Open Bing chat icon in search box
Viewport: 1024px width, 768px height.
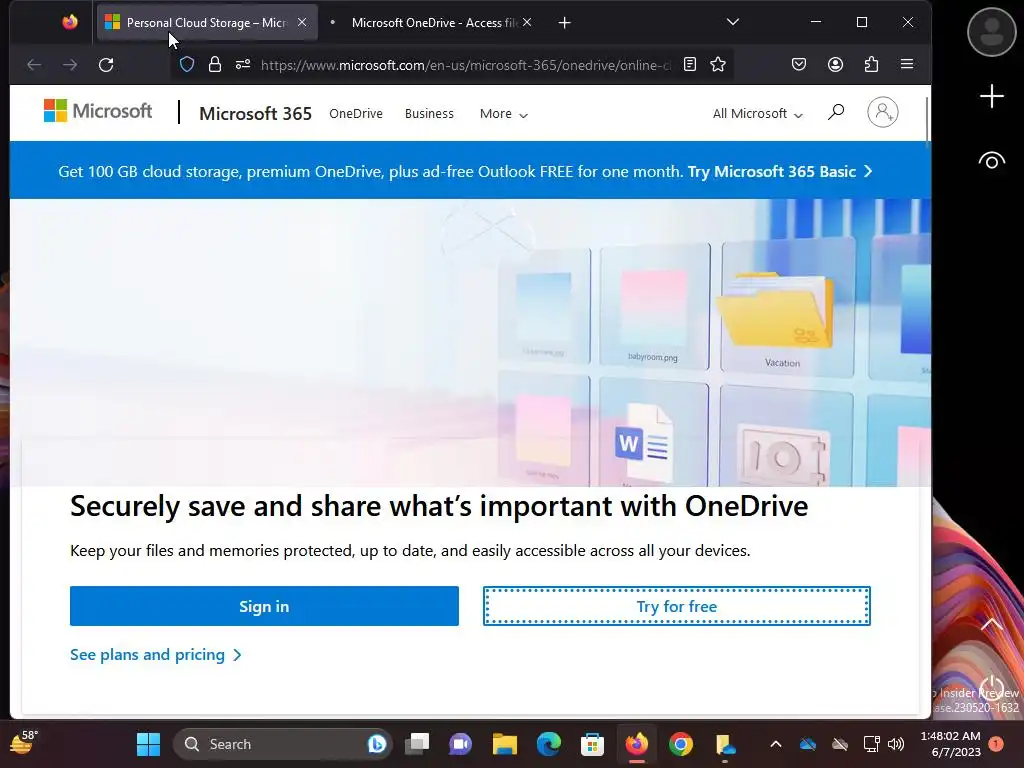click(x=376, y=744)
